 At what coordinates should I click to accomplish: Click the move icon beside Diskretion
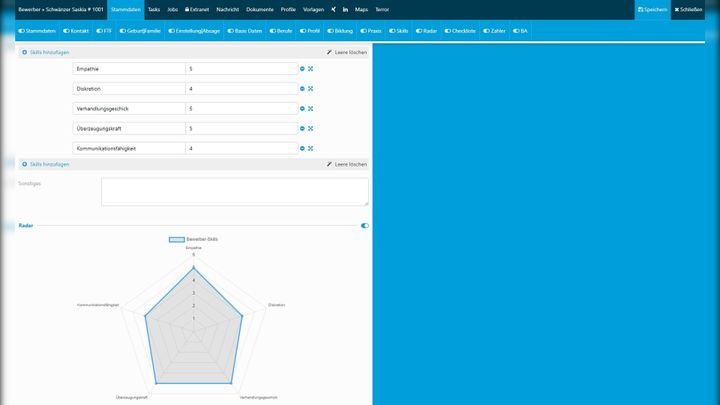tap(311, 89)
